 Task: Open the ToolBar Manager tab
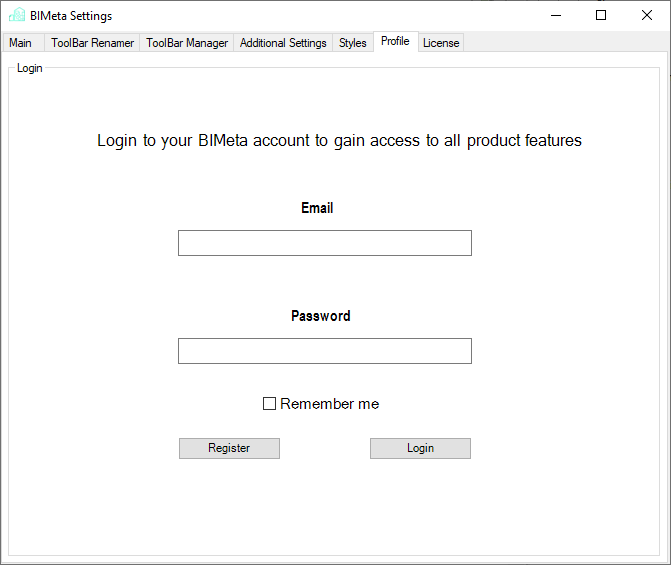click(187, 43)
